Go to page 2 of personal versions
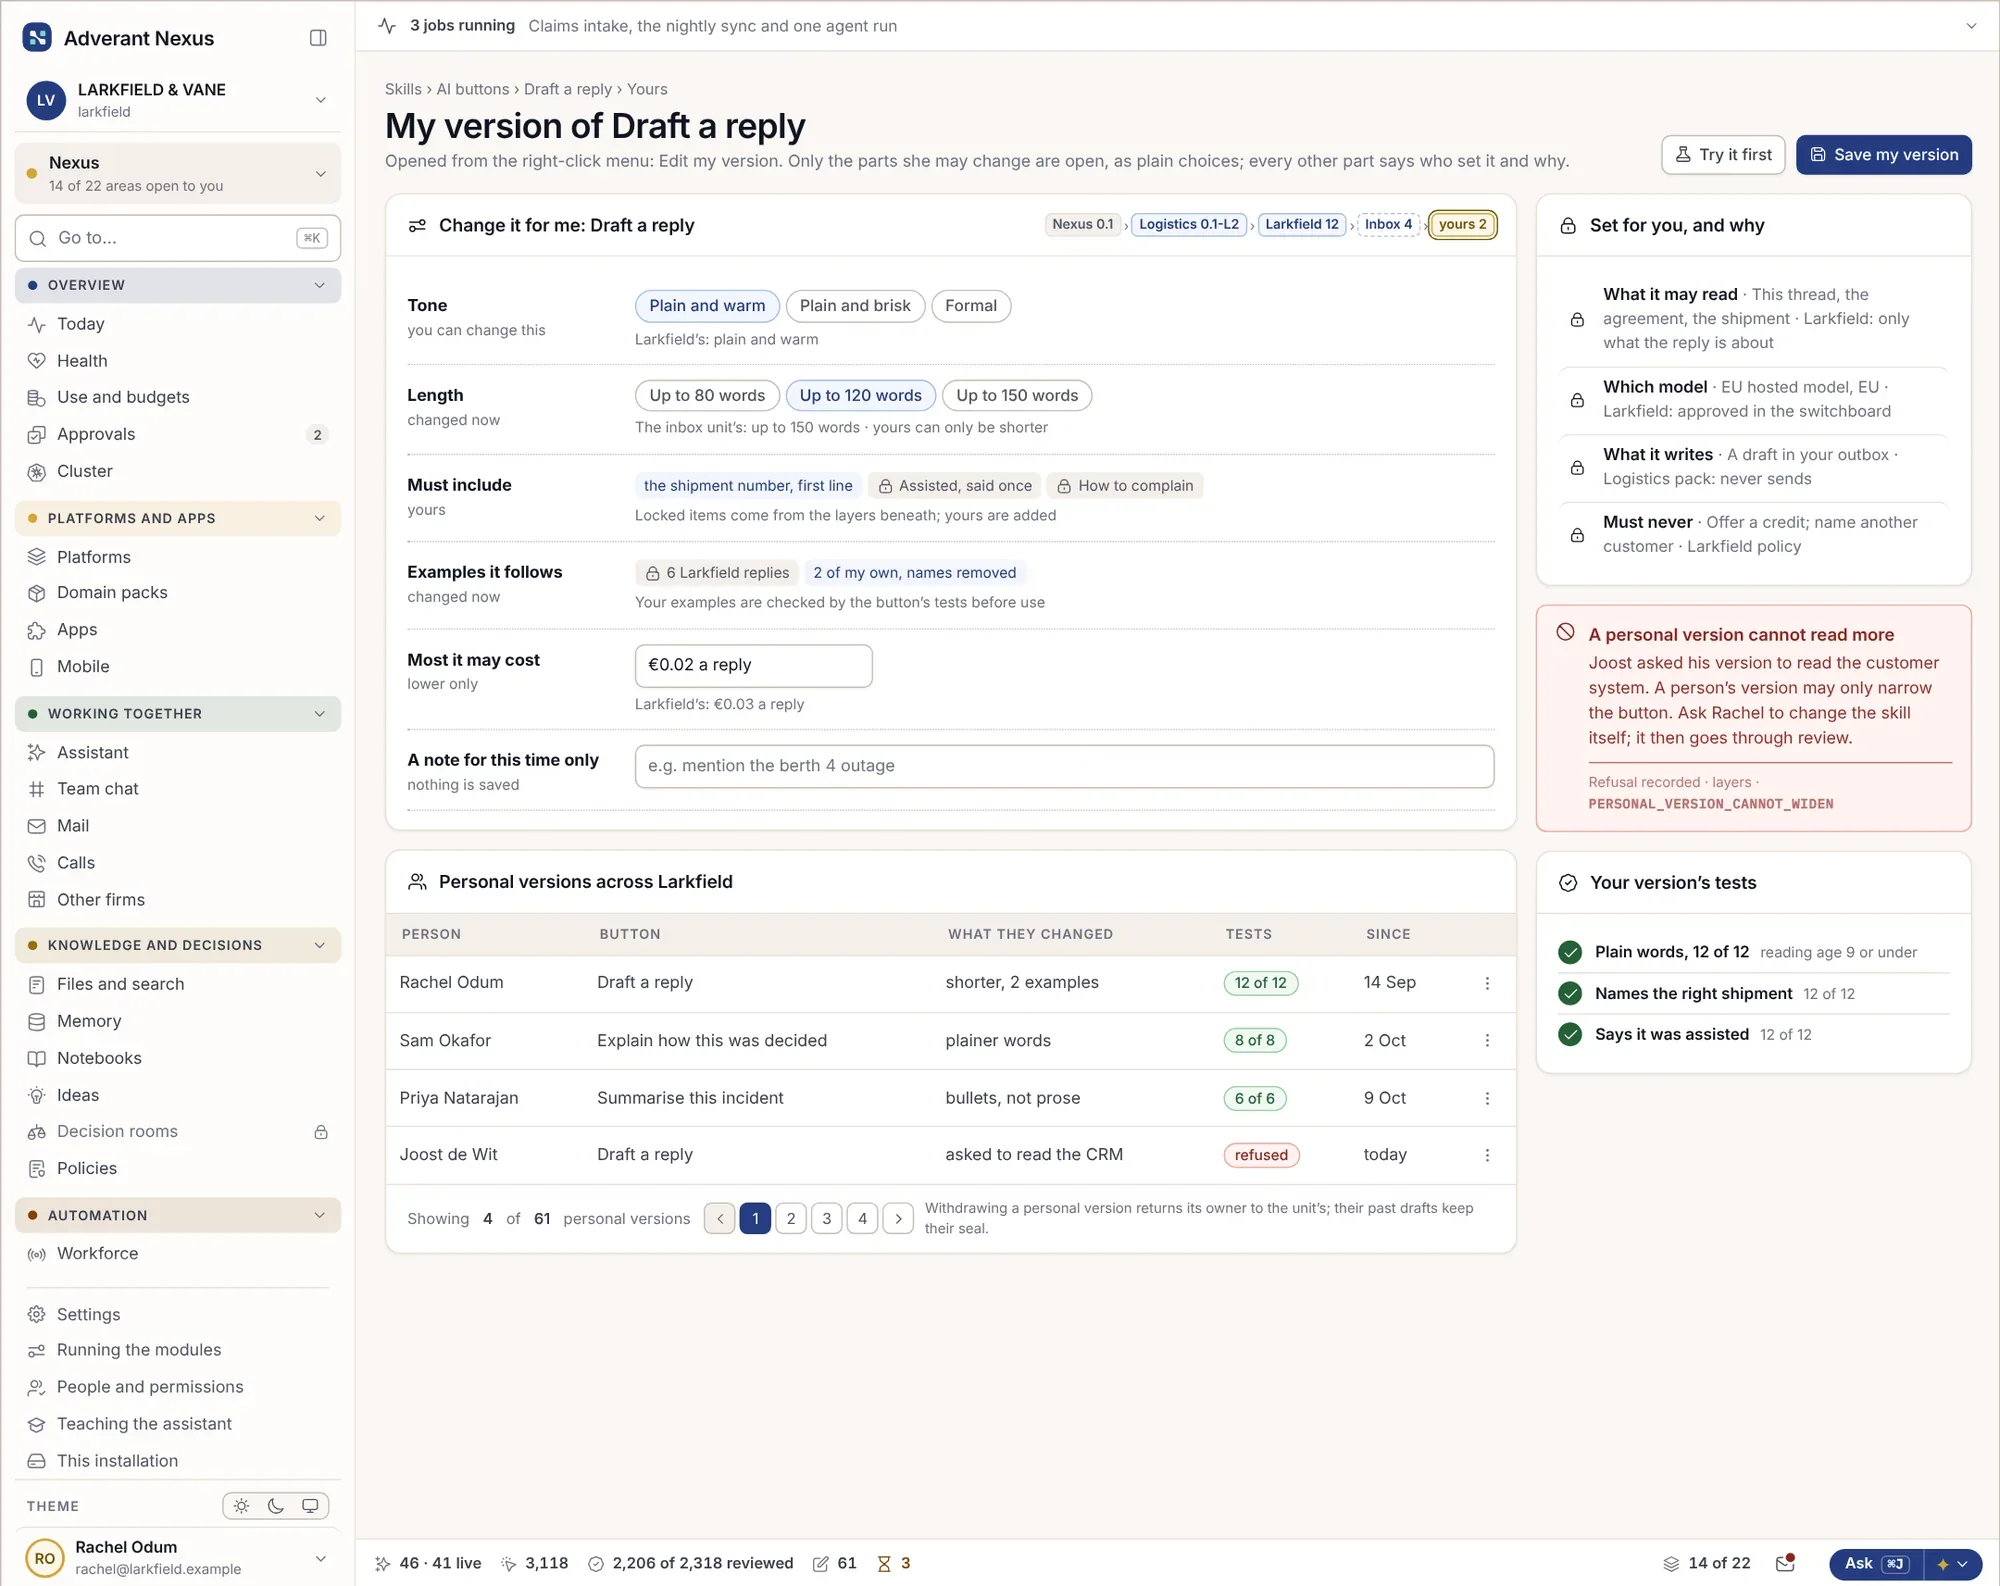This screenshot has height=1586, width=2000. [791, 1218]
